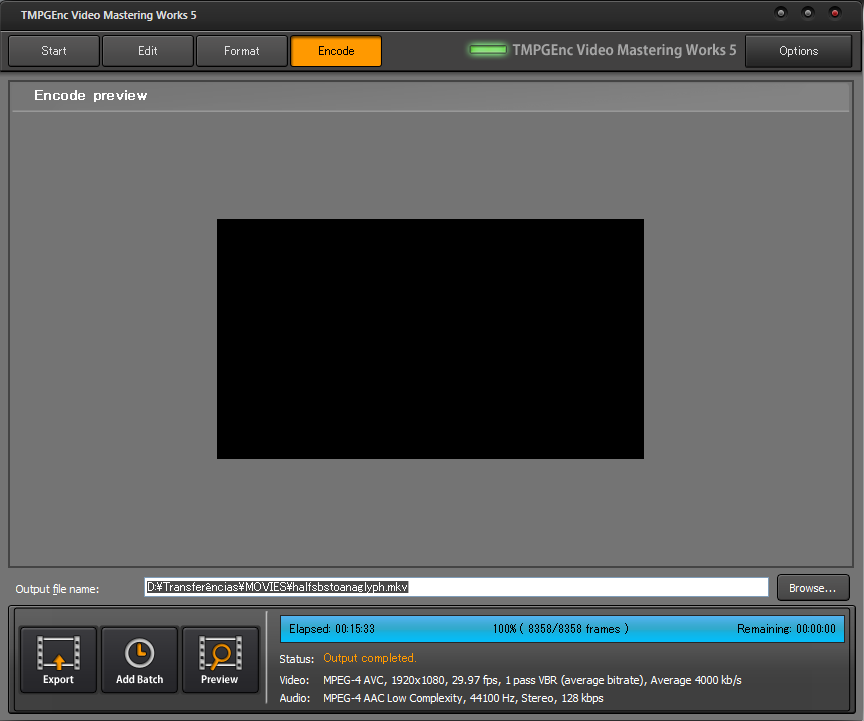The height and width of the screenshot is (721, 864).
Task: Click the Browse... button
Action: pos(813,588)
